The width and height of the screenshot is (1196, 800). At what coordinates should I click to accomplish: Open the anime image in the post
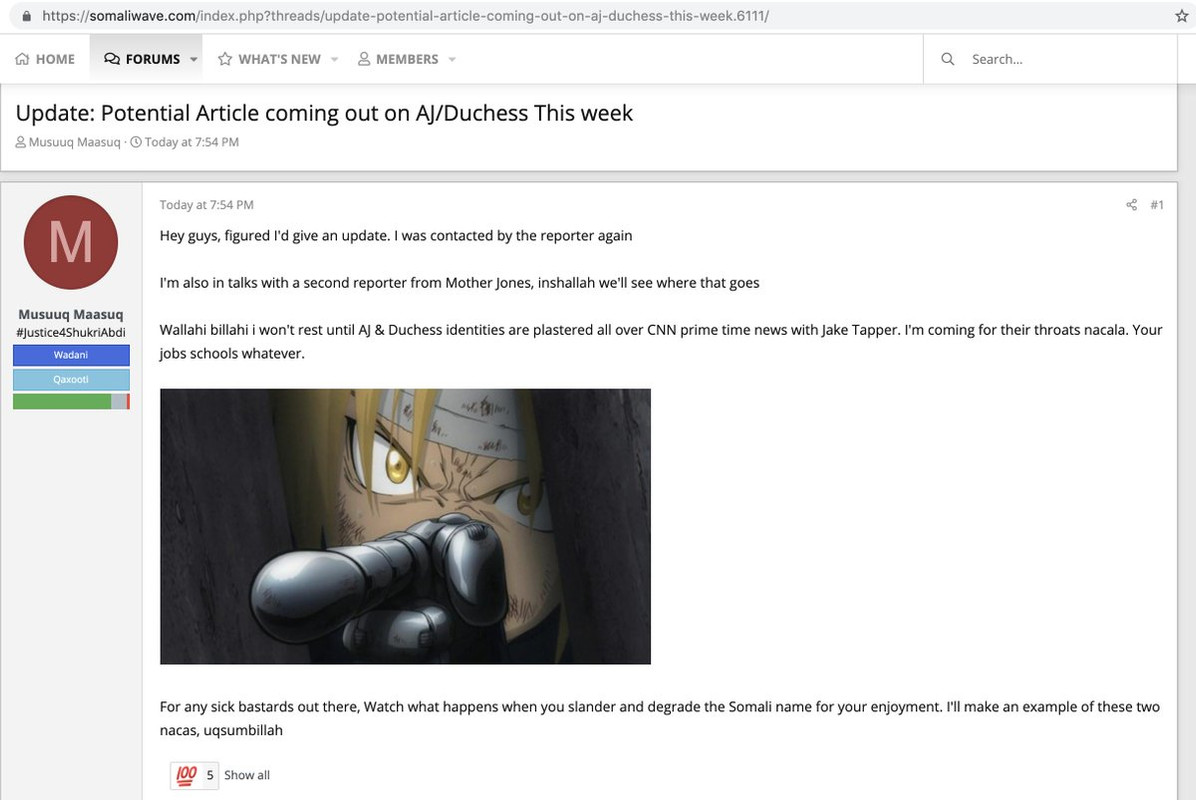click(x=405, y=526)
